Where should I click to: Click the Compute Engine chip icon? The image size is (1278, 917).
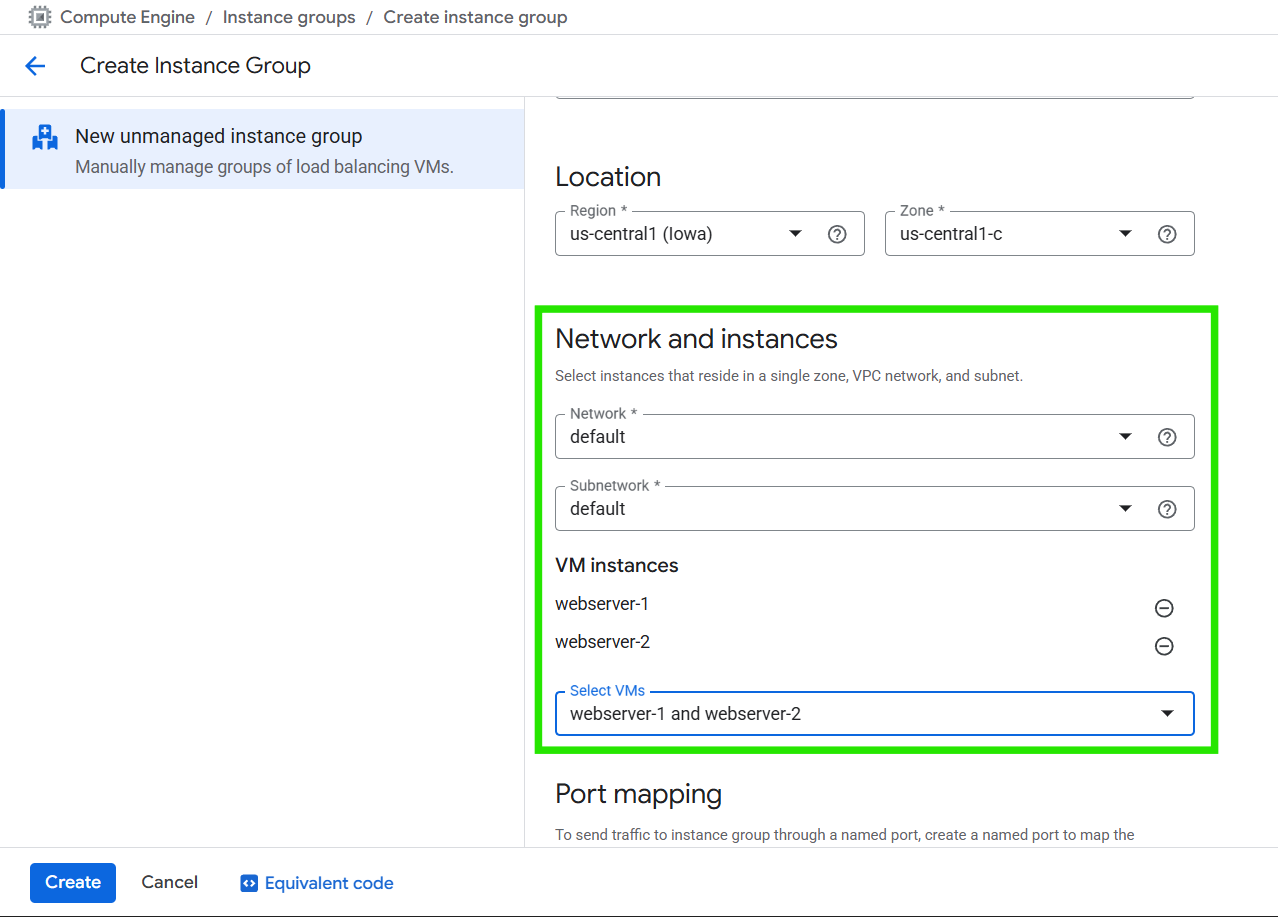point(40,17)
